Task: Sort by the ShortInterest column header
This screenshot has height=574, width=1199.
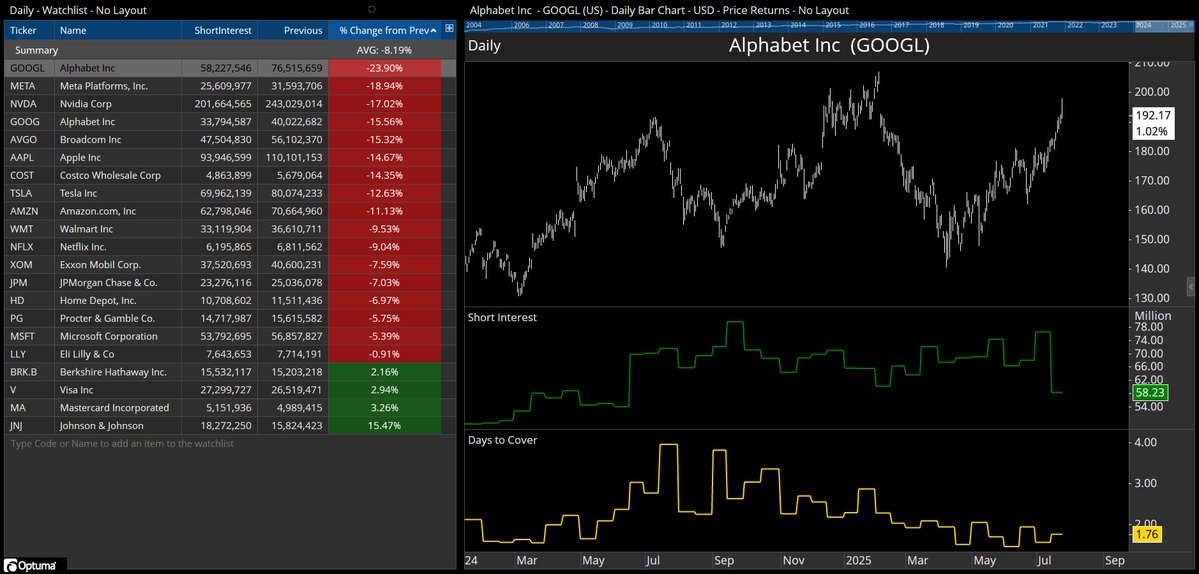Action: (219, 31)
